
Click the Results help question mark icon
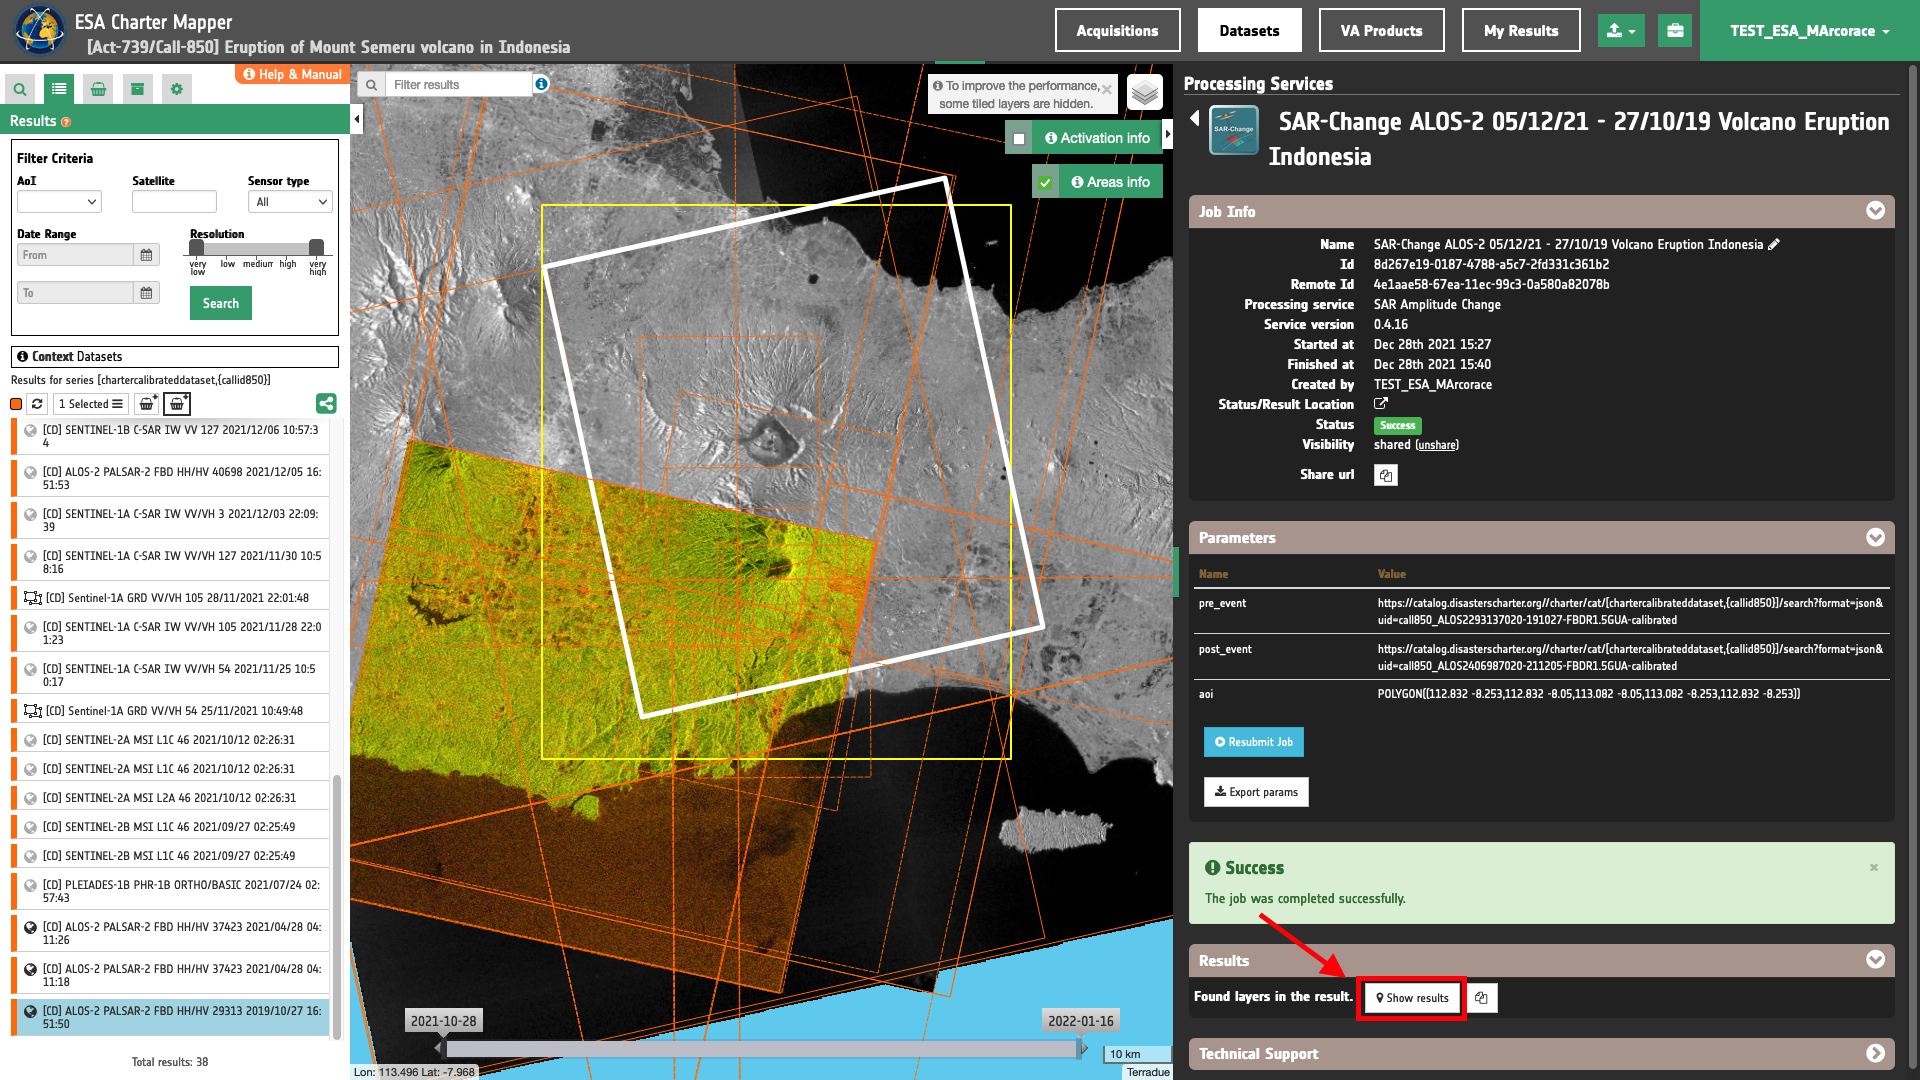[x=66, y=122]
